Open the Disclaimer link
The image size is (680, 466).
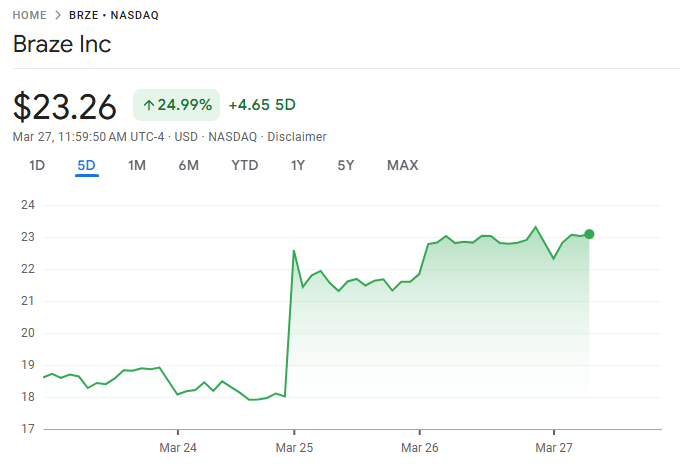(x=297, y=137)
